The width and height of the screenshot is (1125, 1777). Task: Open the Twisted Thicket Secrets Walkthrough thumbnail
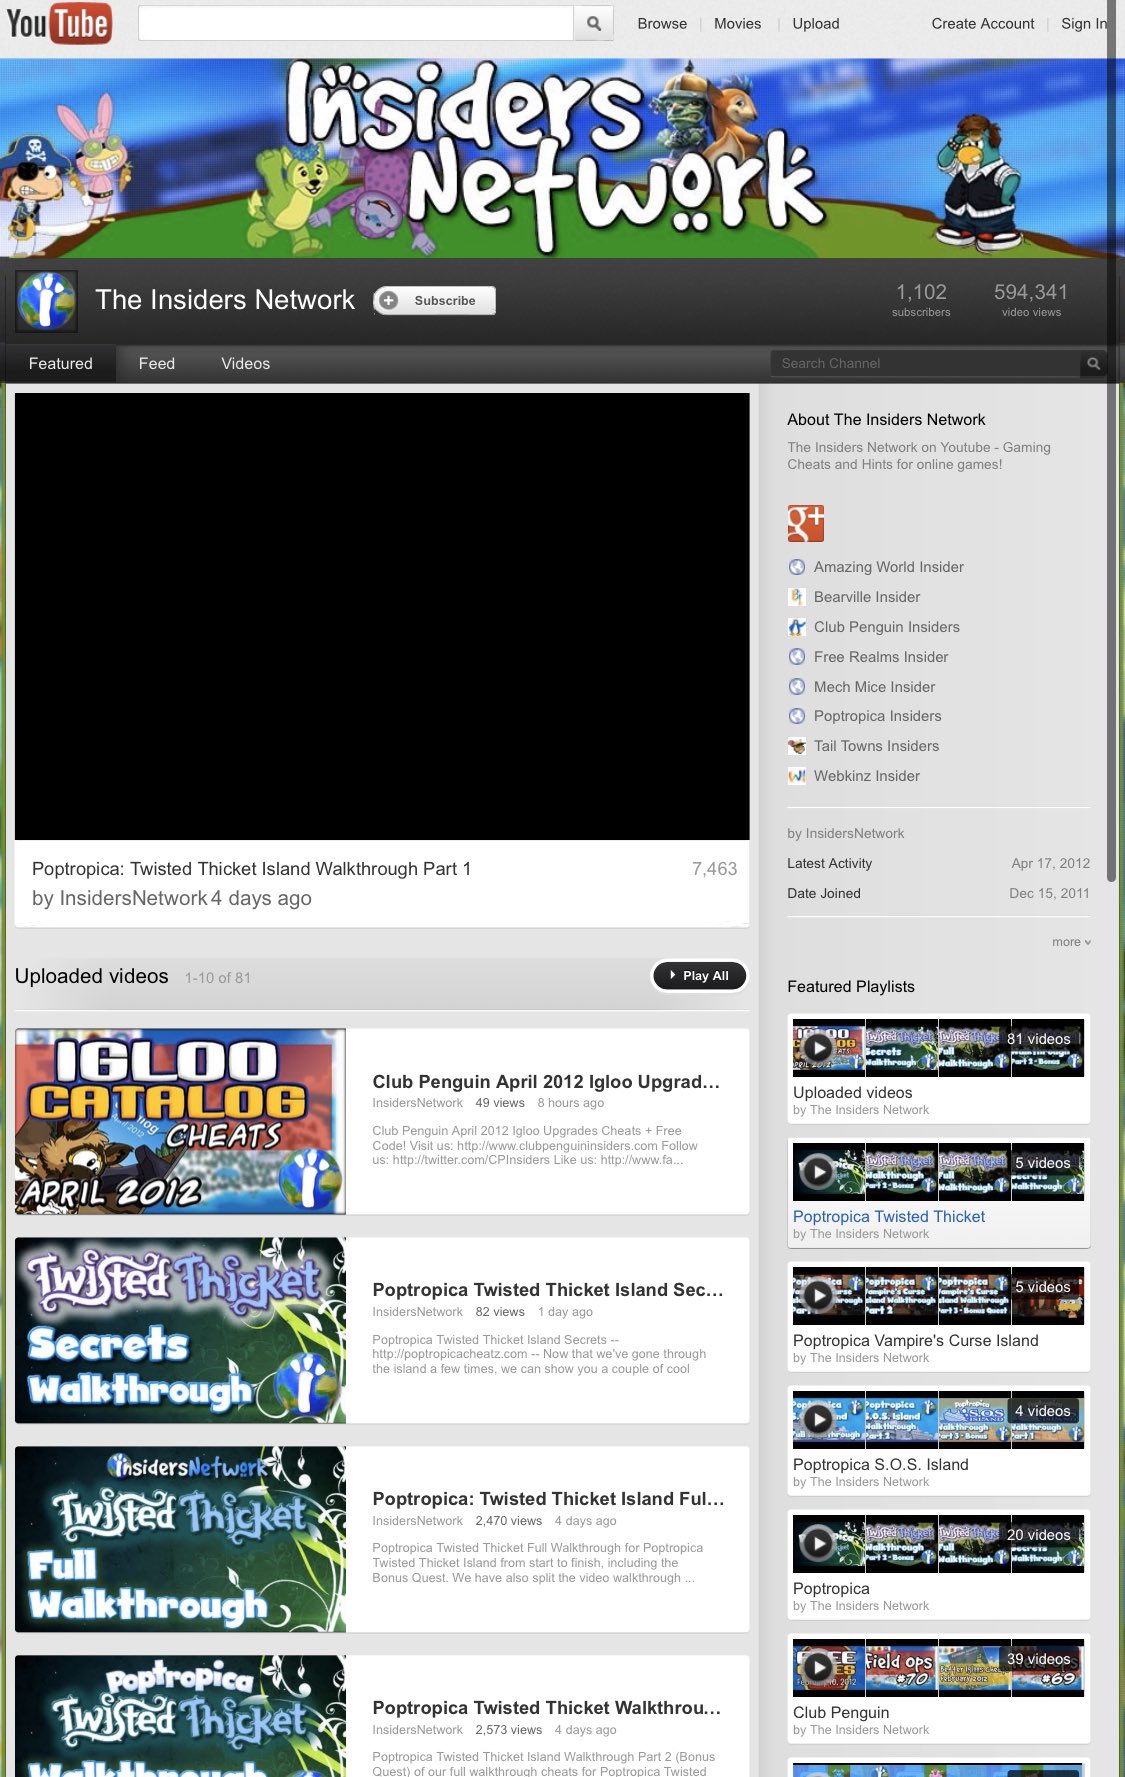pyautogui.click(x=180, y=1330)
